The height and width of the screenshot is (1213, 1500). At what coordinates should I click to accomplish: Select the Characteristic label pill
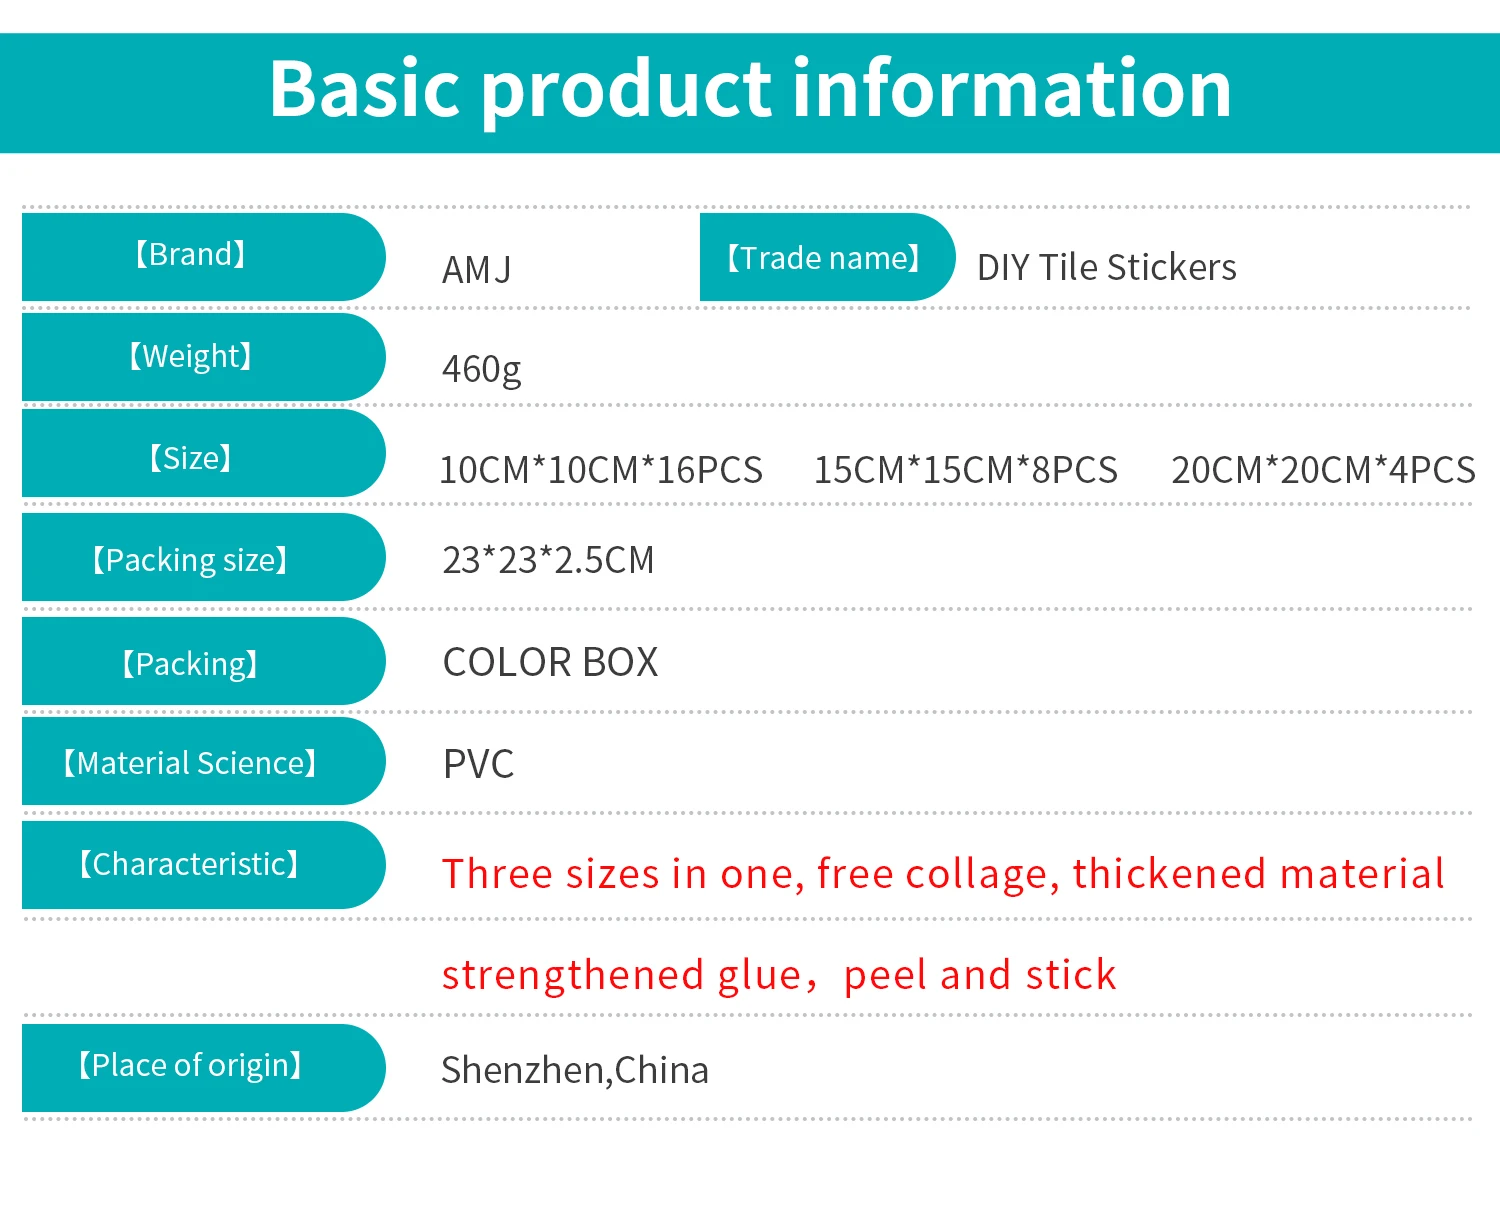tap(203, 865)
